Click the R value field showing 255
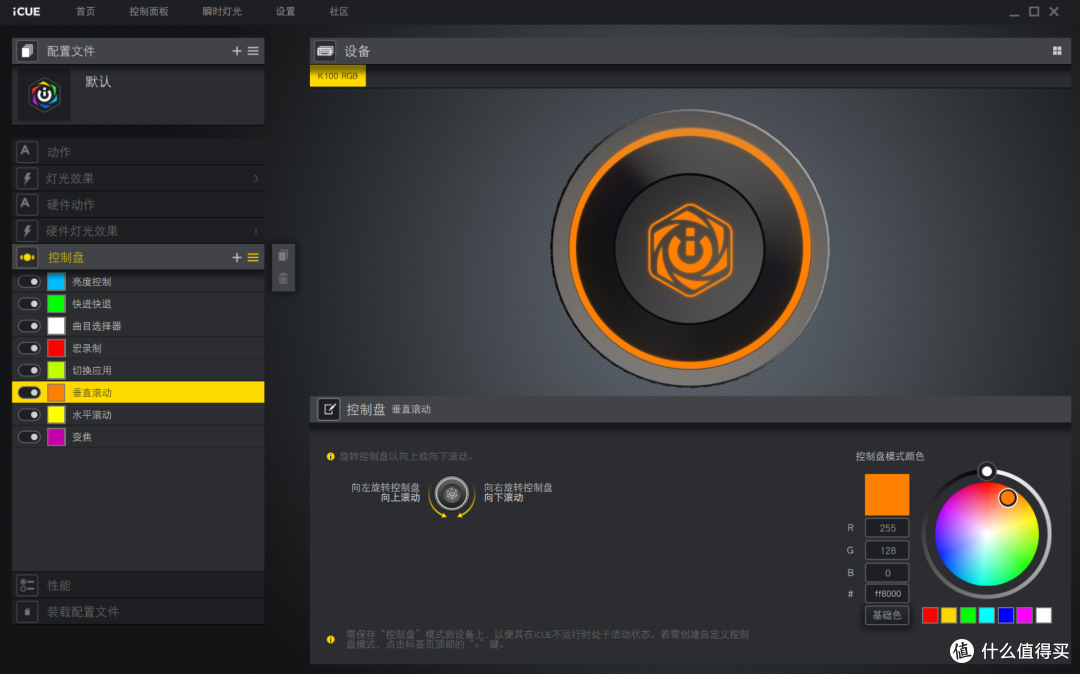1080x674 pixels. point(886,528)
